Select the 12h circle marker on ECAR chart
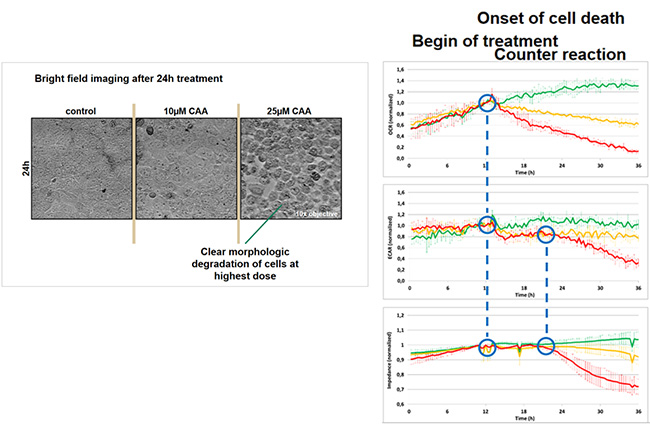 [487, 224]
